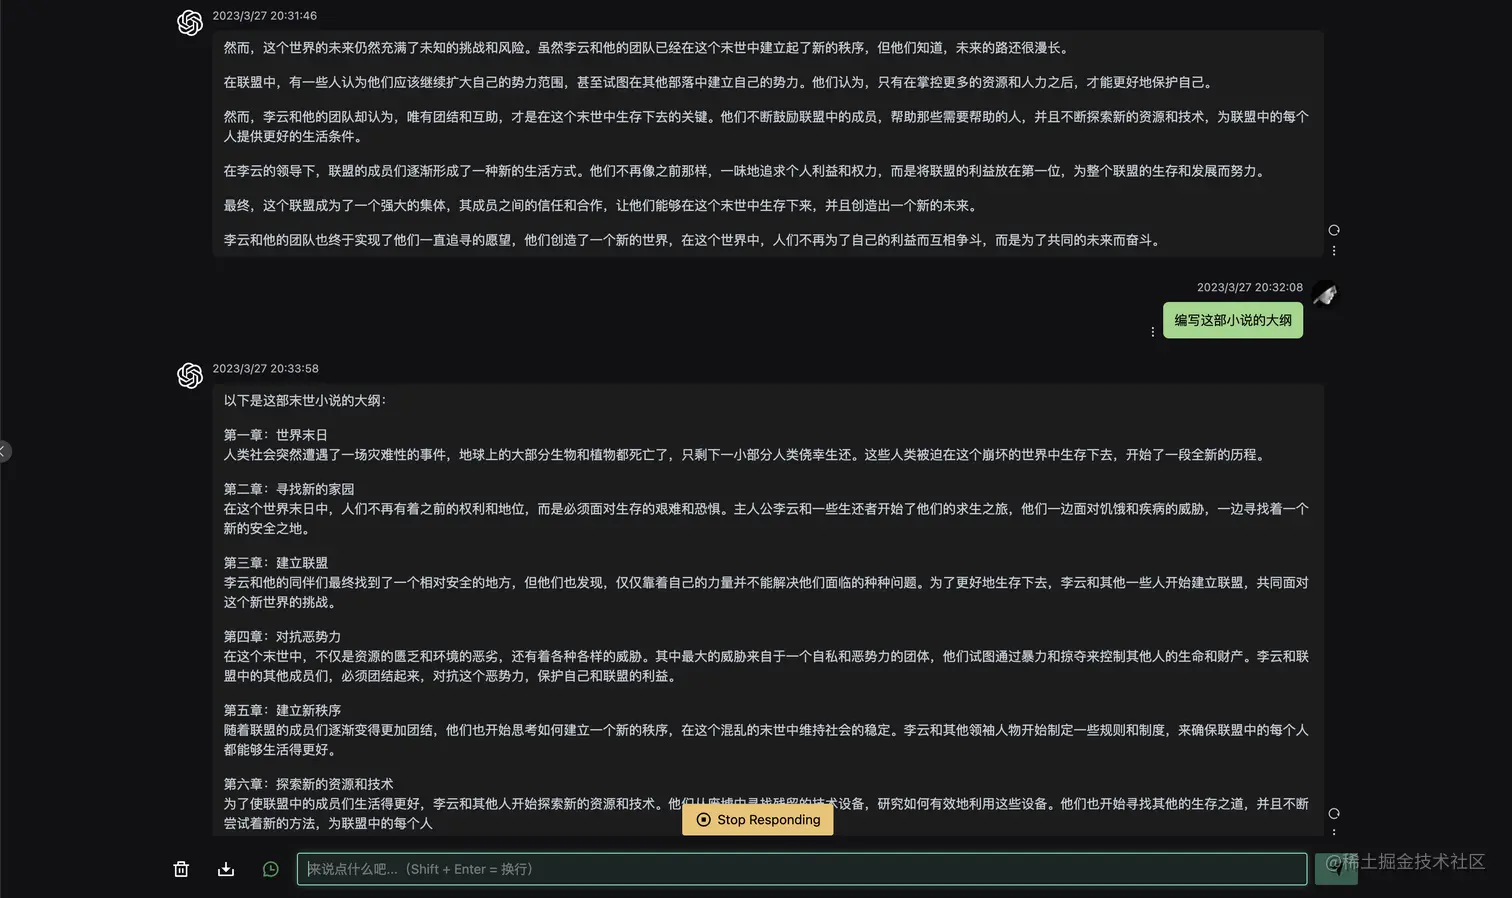Open the three-dot menu on the first assistant message

pos(1334,251)
